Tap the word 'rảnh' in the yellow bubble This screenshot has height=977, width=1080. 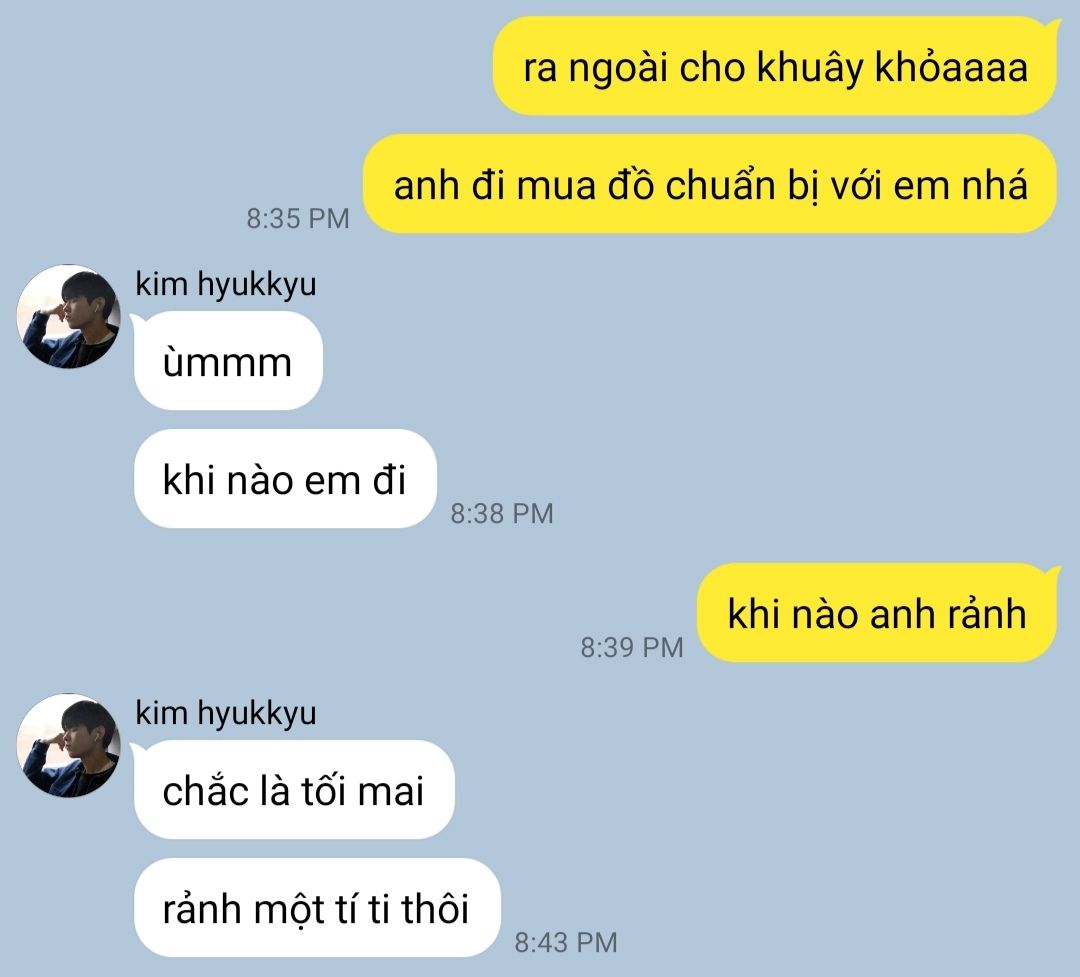coord(986,613)
